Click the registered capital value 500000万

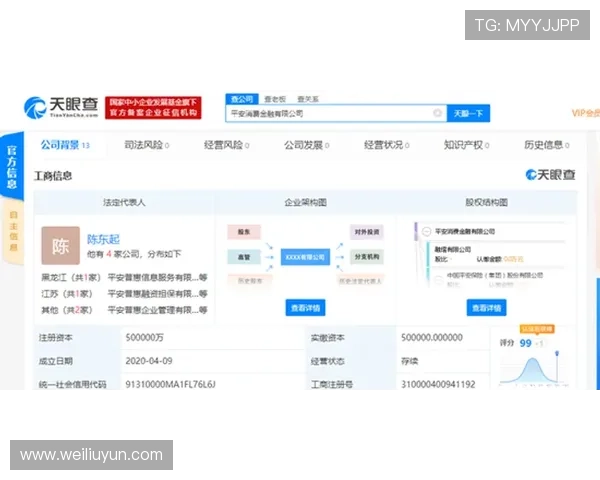coord(144,337)
